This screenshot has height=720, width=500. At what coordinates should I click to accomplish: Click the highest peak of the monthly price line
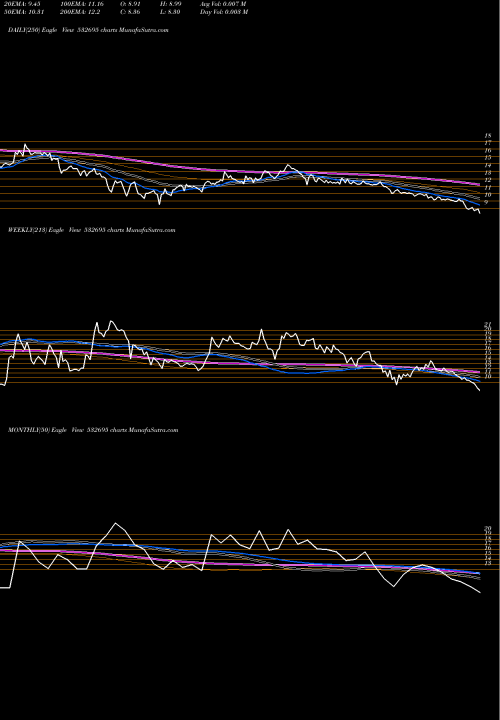pyautogui.click(x=116, y=523)
